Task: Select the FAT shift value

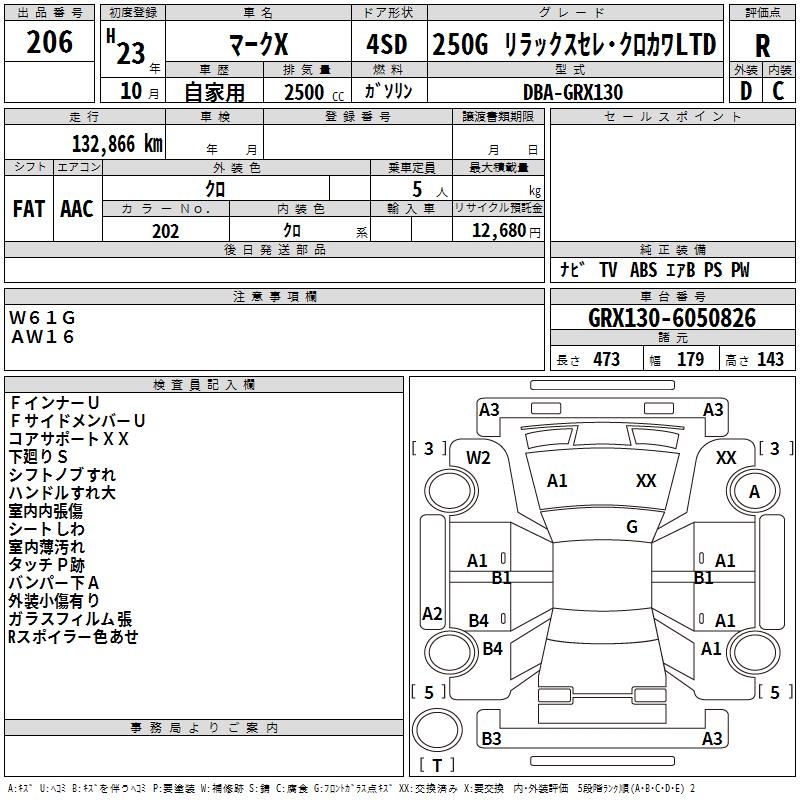Action: 29,209
